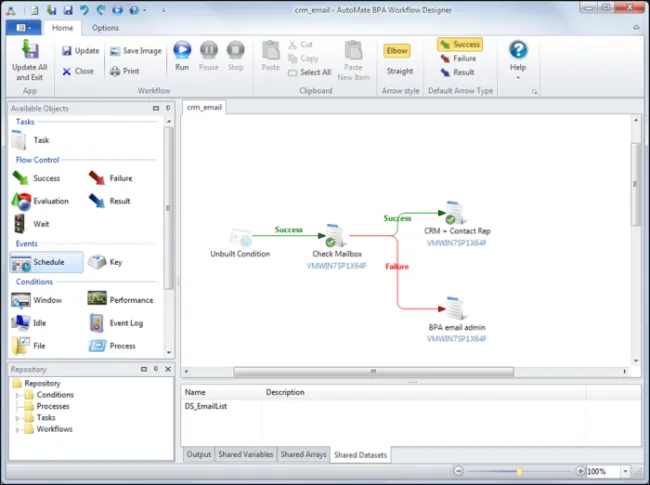Switch to the Shared Variables tab

click(x=245, y=454)
